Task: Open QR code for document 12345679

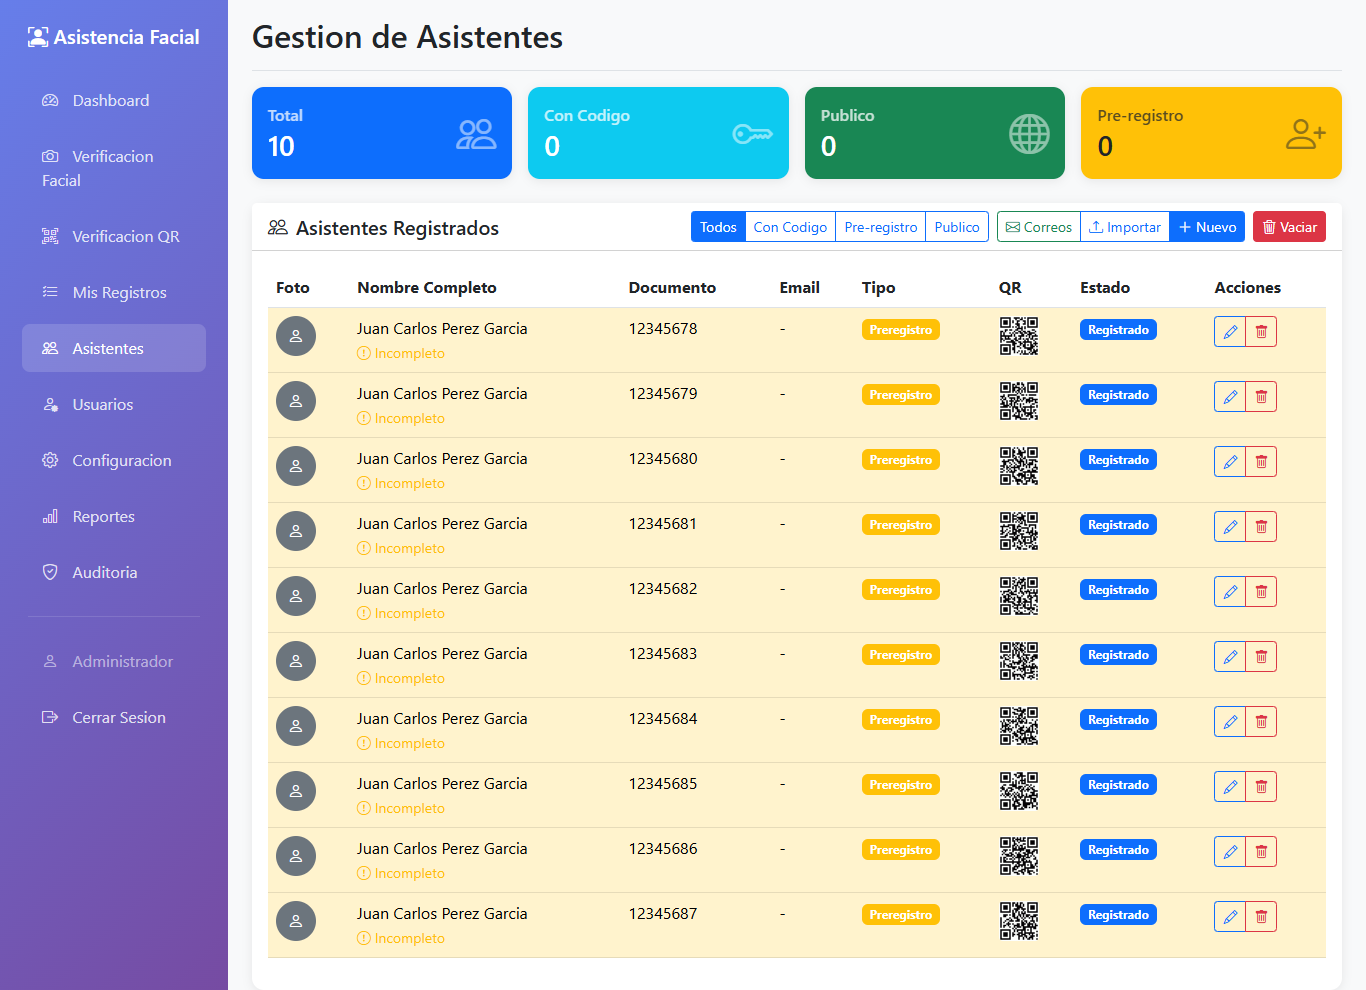Action: pyautogui.click(x=1018, y=401)
